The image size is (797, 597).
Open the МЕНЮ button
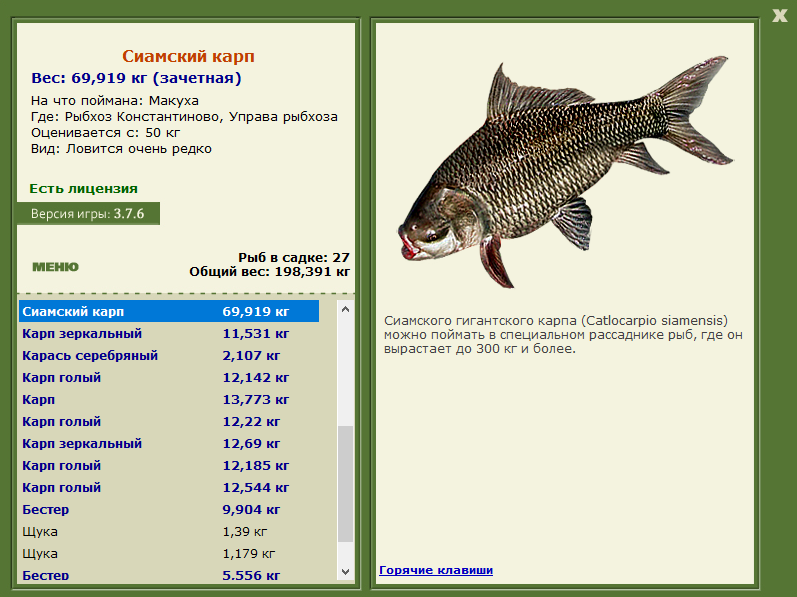[55, 267]
